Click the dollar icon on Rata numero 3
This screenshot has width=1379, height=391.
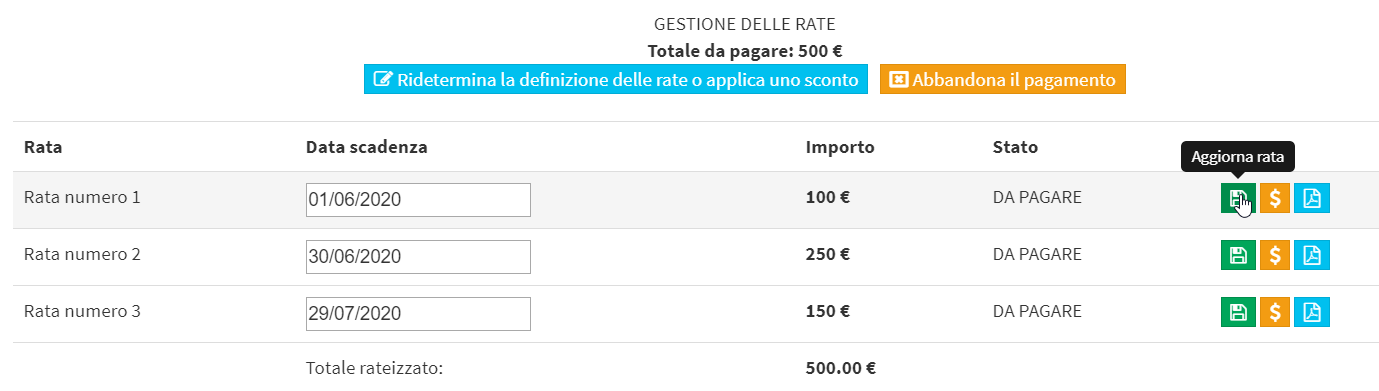click(x=1275, y=312)
